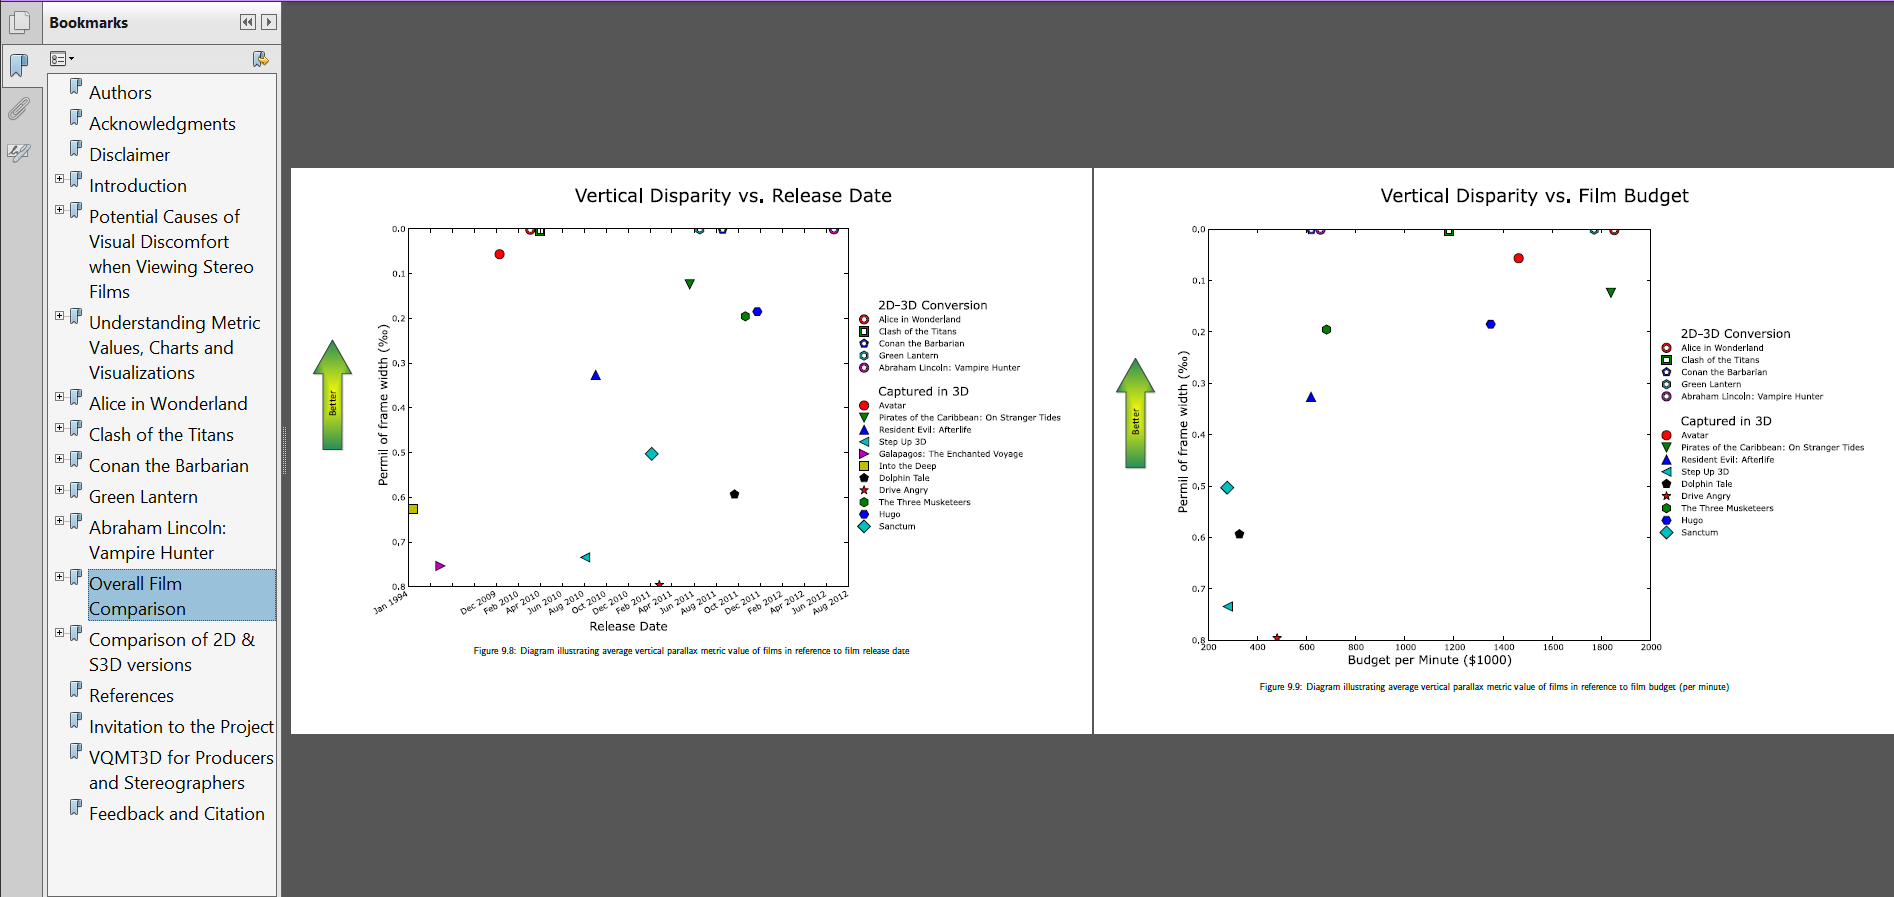Click the bookmark icon next to Acknowledgments

point(76,118)
